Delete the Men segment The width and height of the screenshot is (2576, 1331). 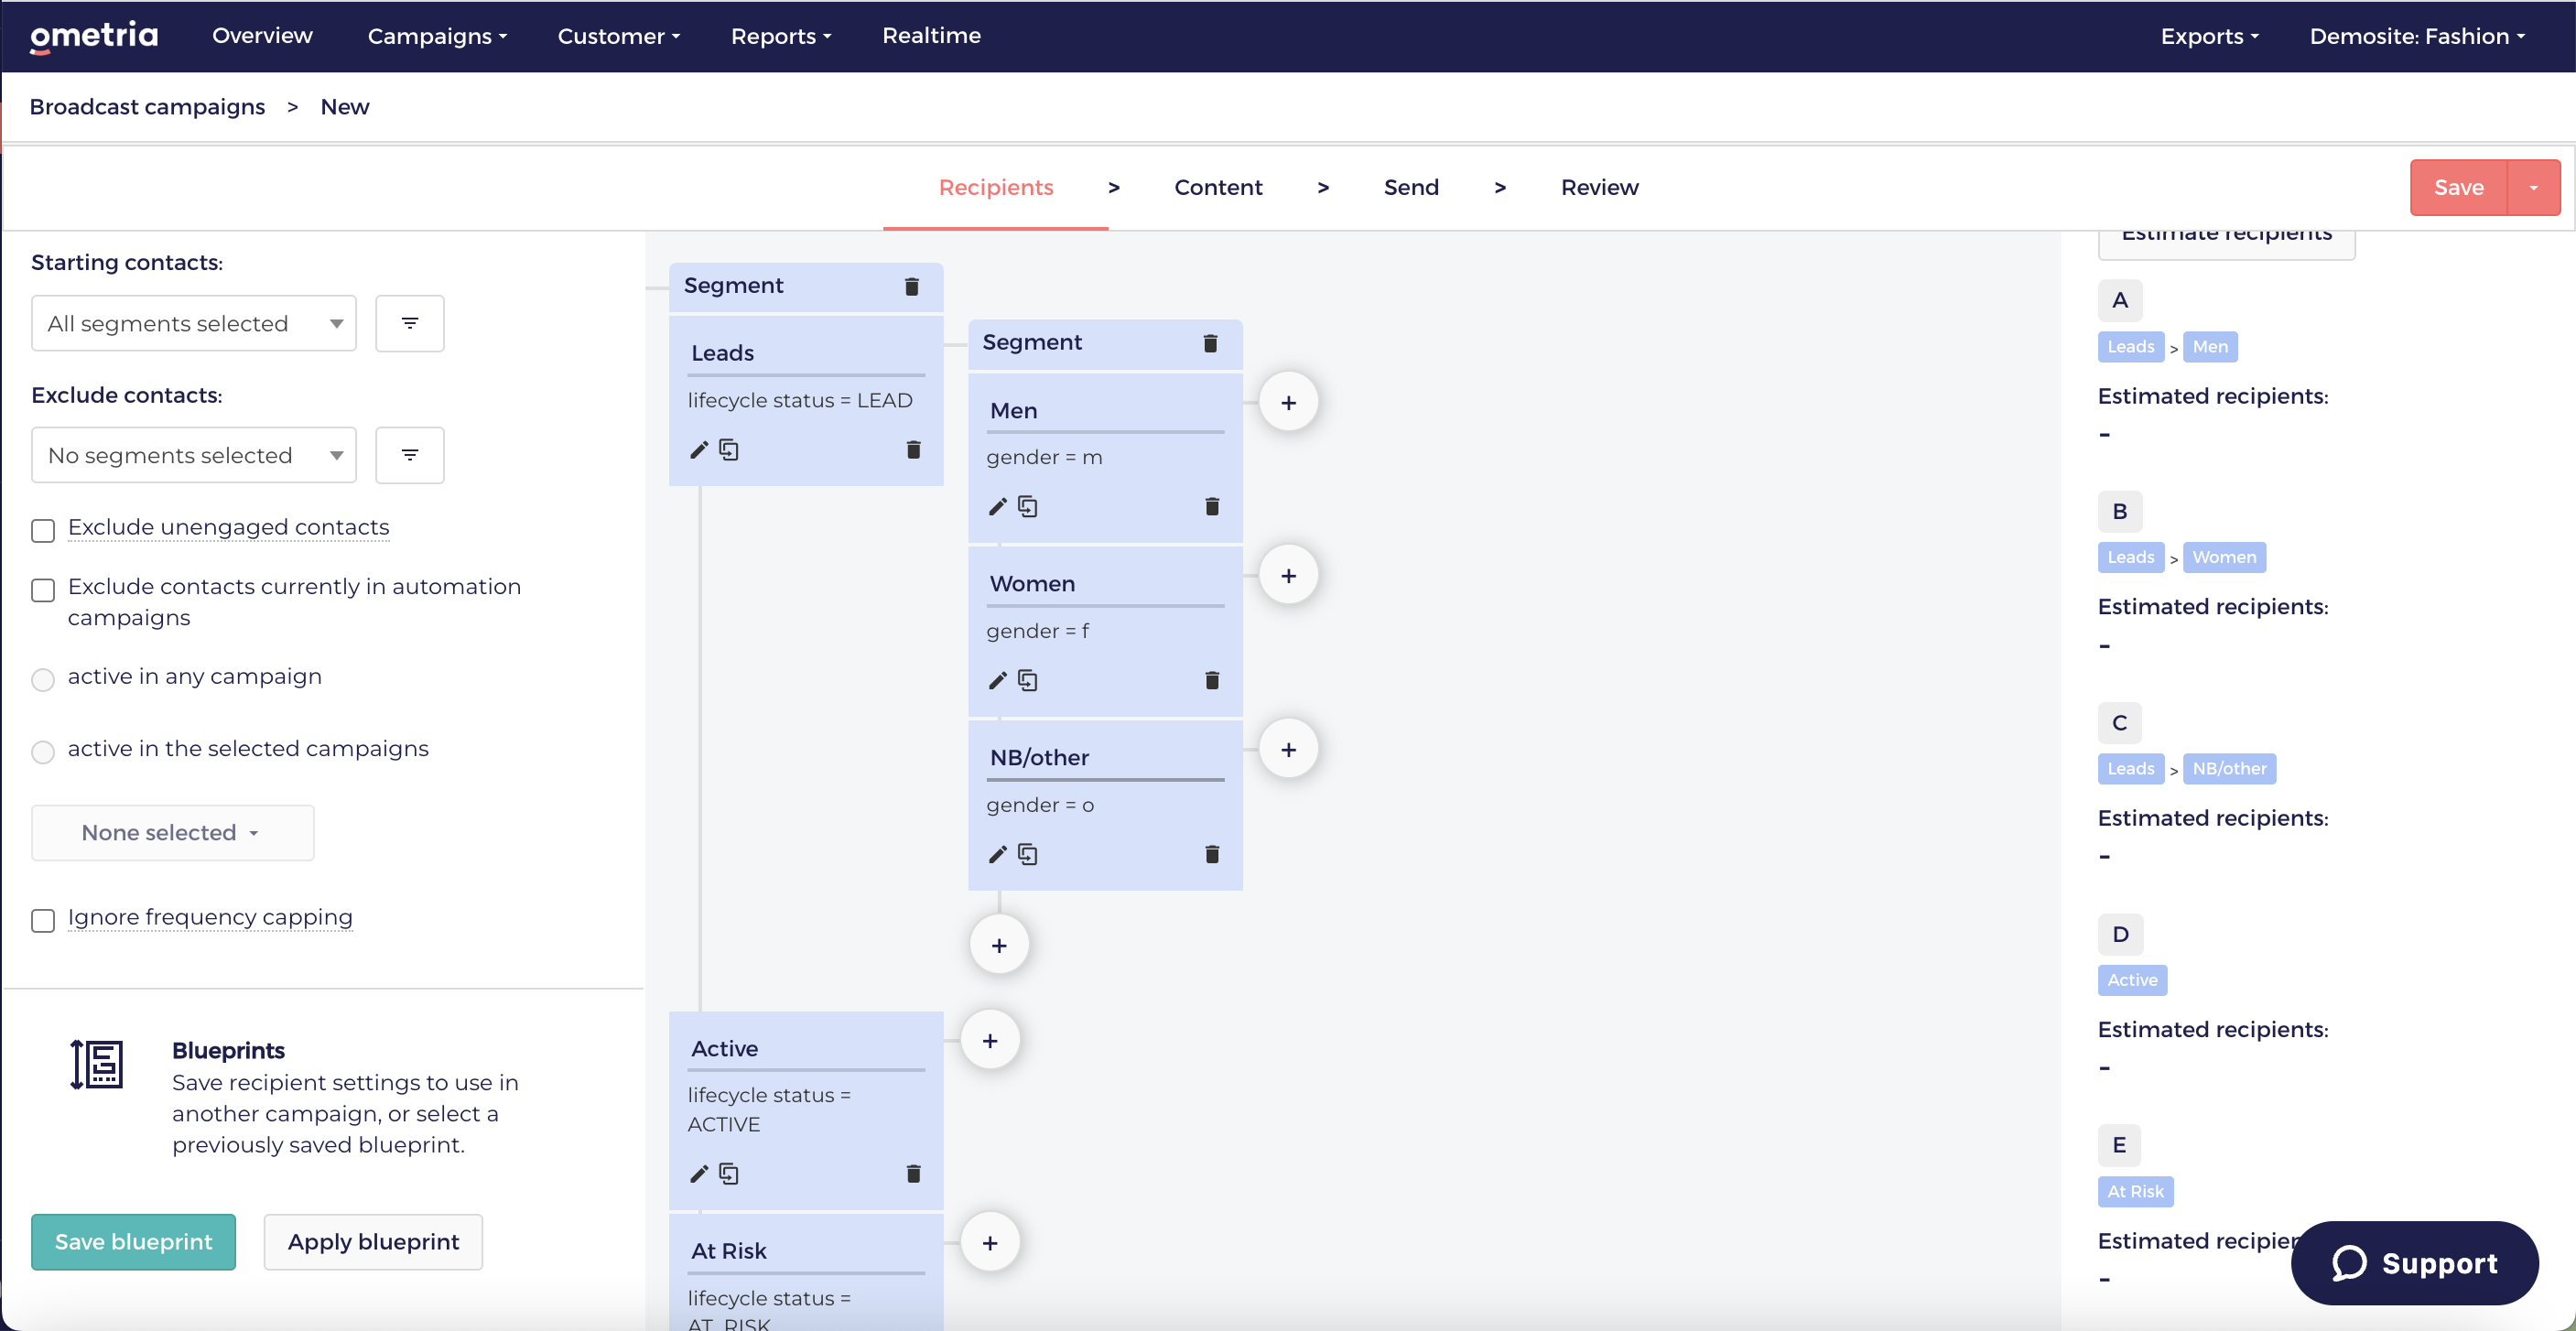point(1212,507)
